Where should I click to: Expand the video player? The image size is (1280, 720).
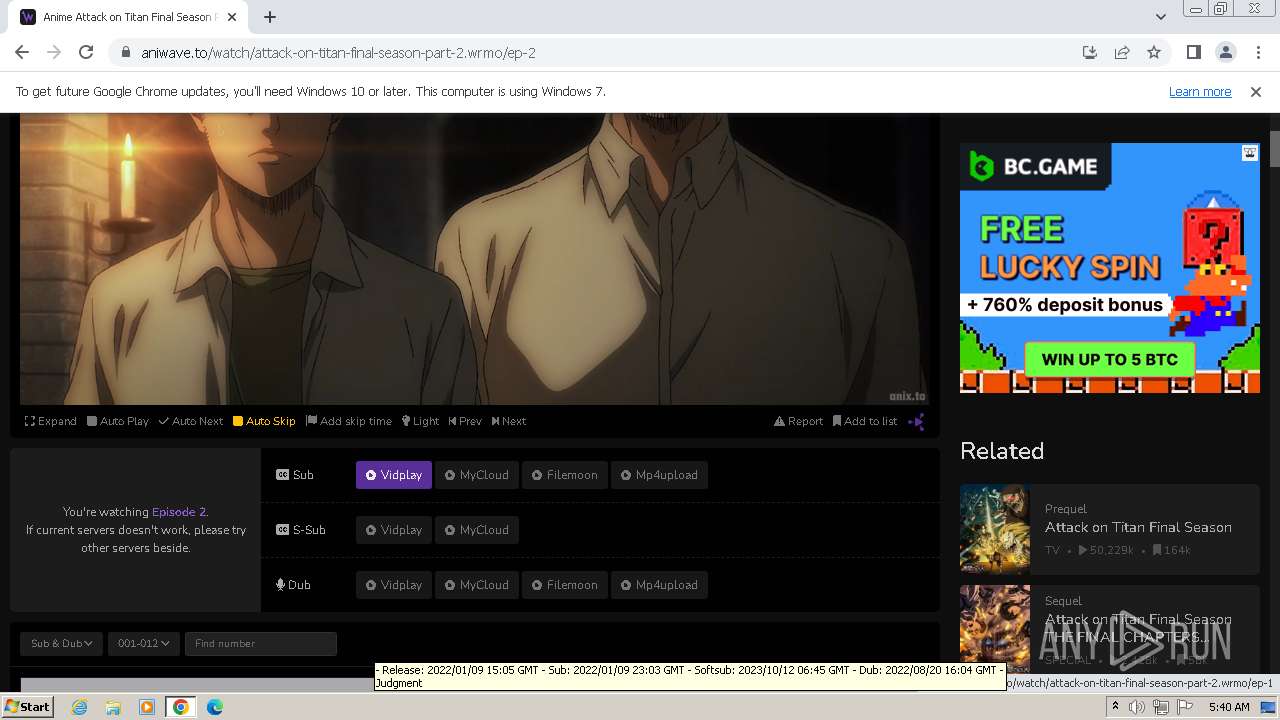point(51,421)
